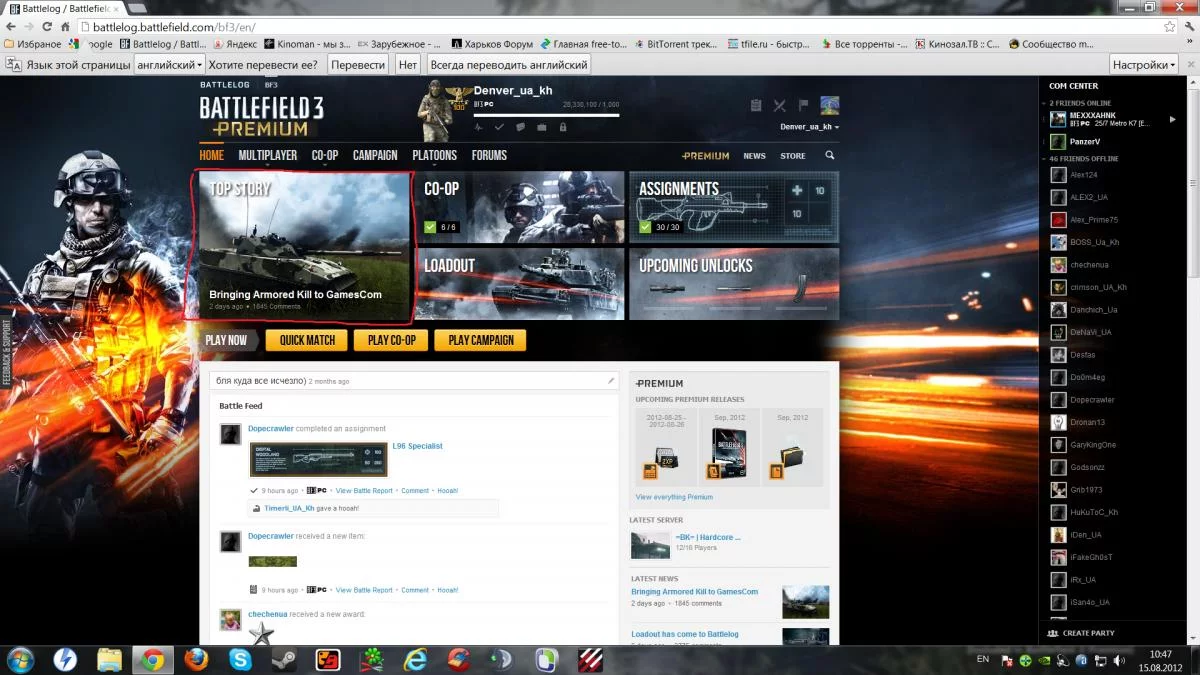
Task: Click the user avatar thumbnail in header
Action: 829,105
